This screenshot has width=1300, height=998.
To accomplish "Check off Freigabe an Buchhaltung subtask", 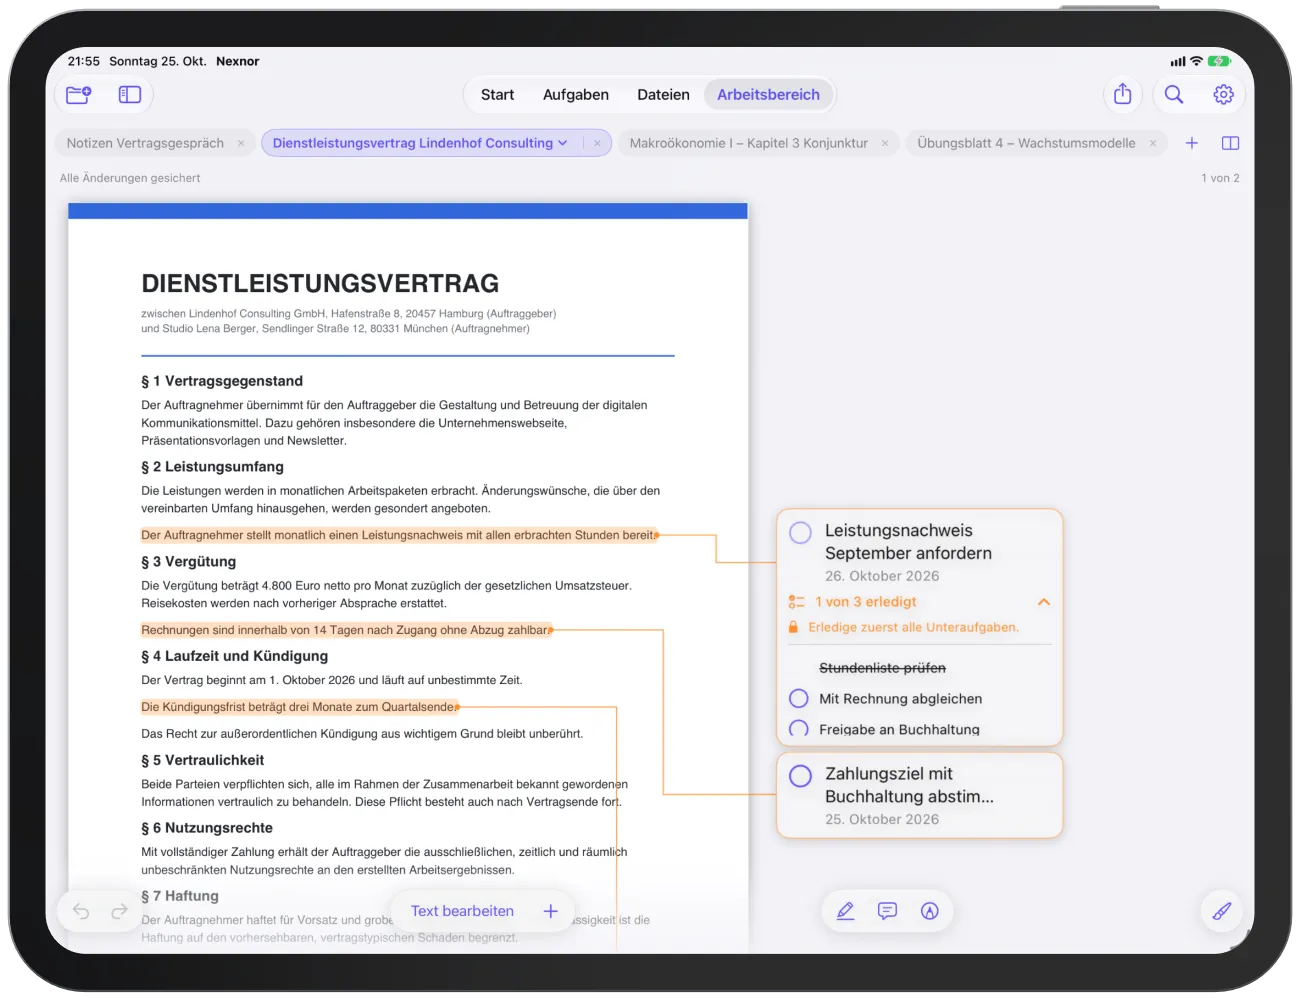I will (x=799, y=729).
